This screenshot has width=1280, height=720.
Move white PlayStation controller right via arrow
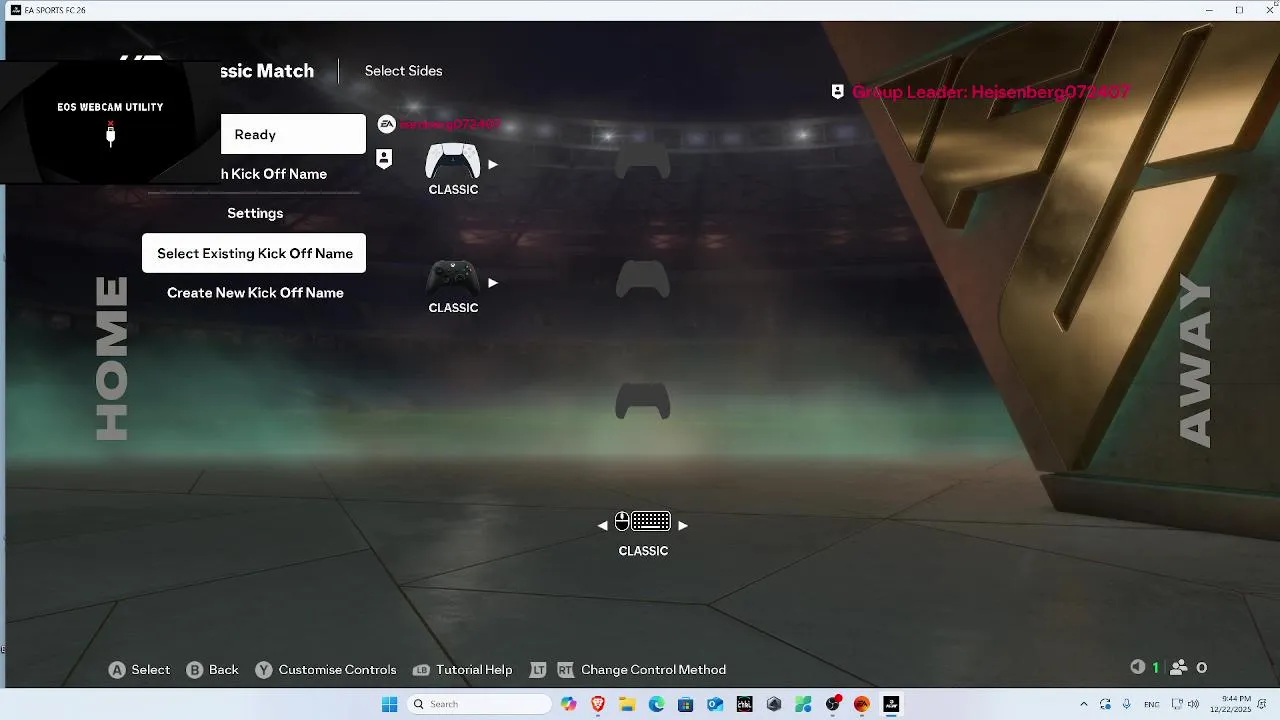tap(492, 165)
